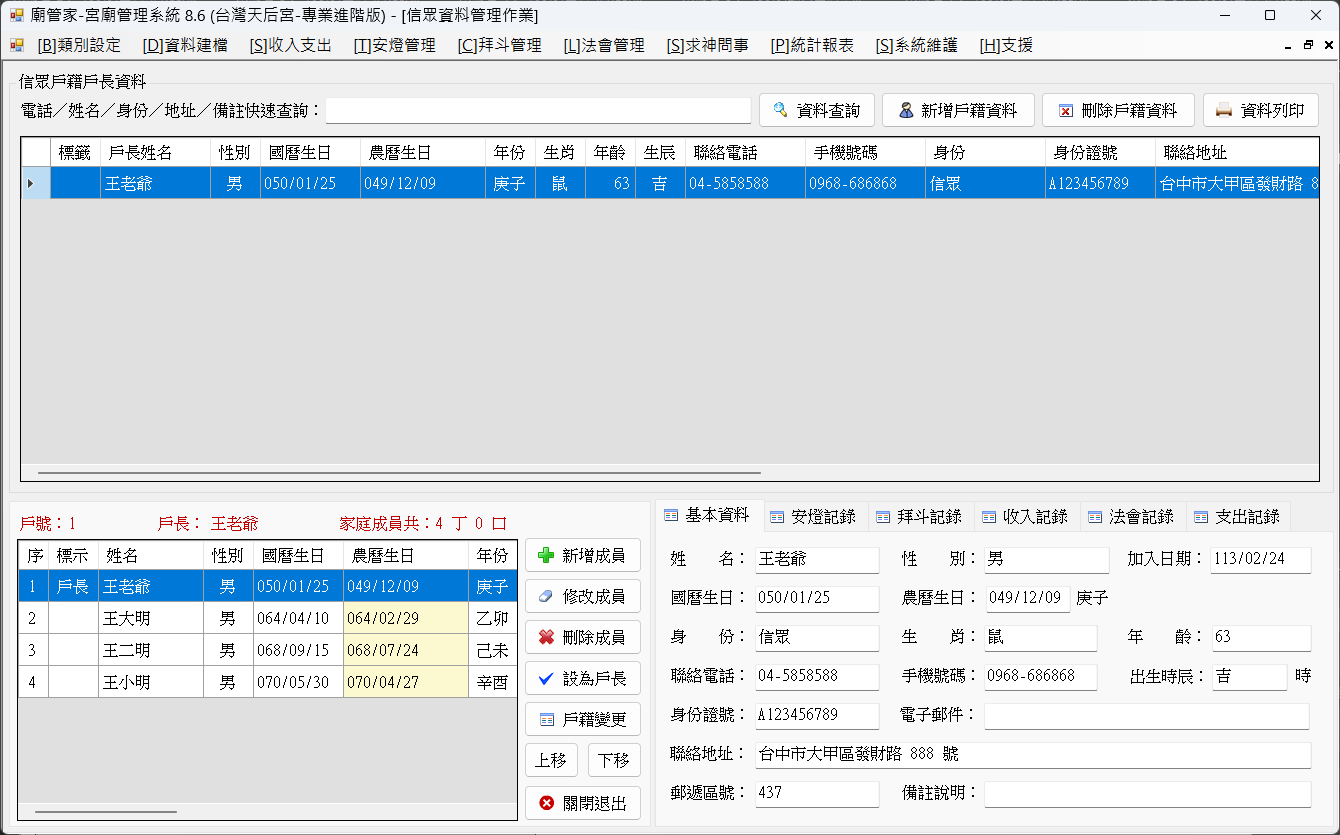Click horizontal scrollbar of household grid
The image size is (1340, 835).
(x=399, y=472)
